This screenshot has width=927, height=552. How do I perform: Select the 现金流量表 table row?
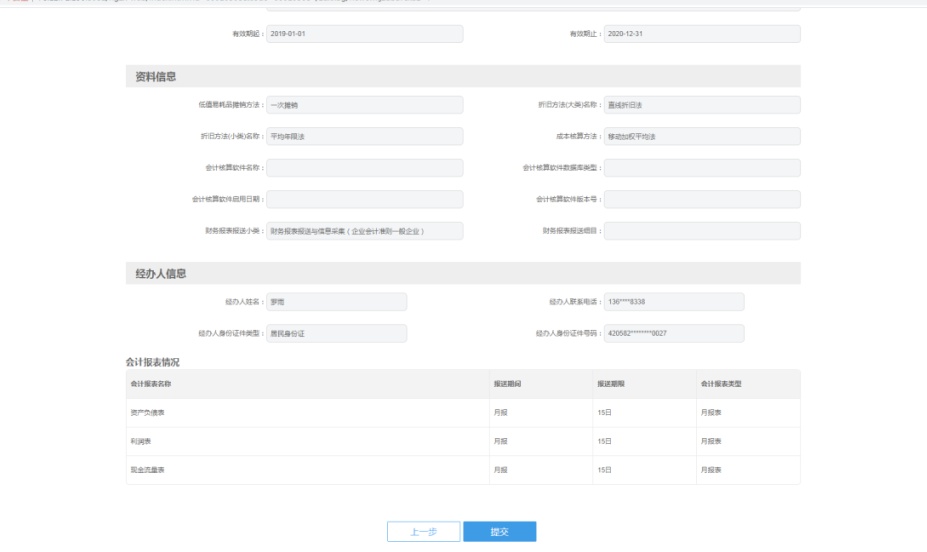pyautogui.click(x=463, y=469)
